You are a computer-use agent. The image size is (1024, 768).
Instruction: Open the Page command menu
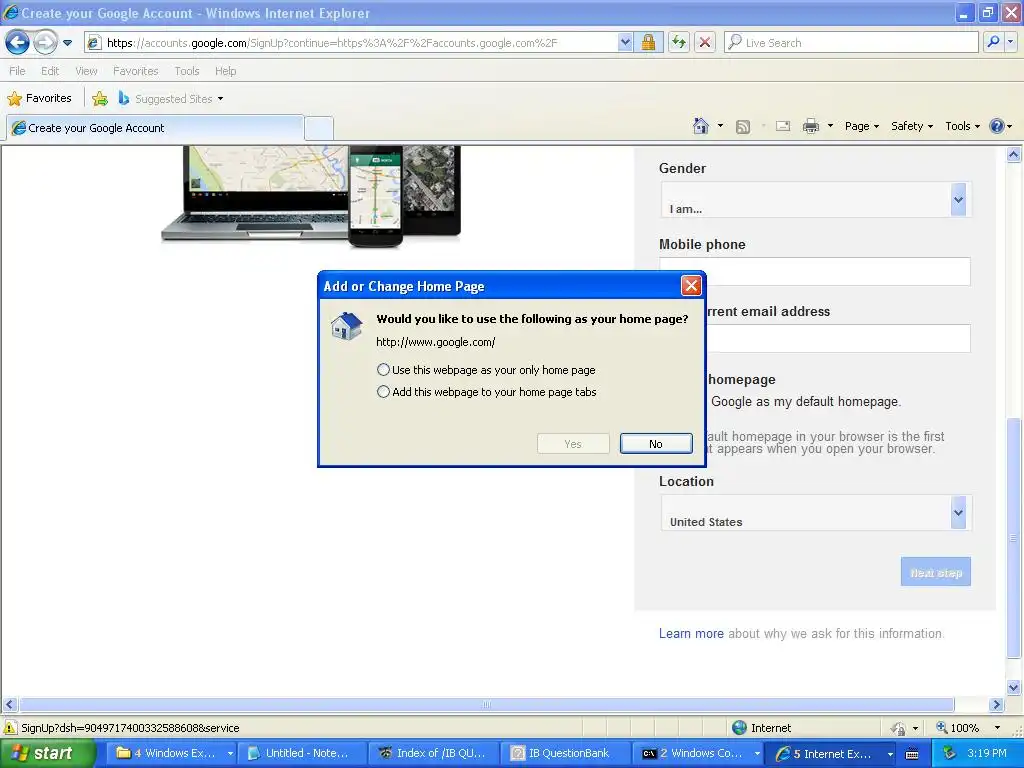861,126
